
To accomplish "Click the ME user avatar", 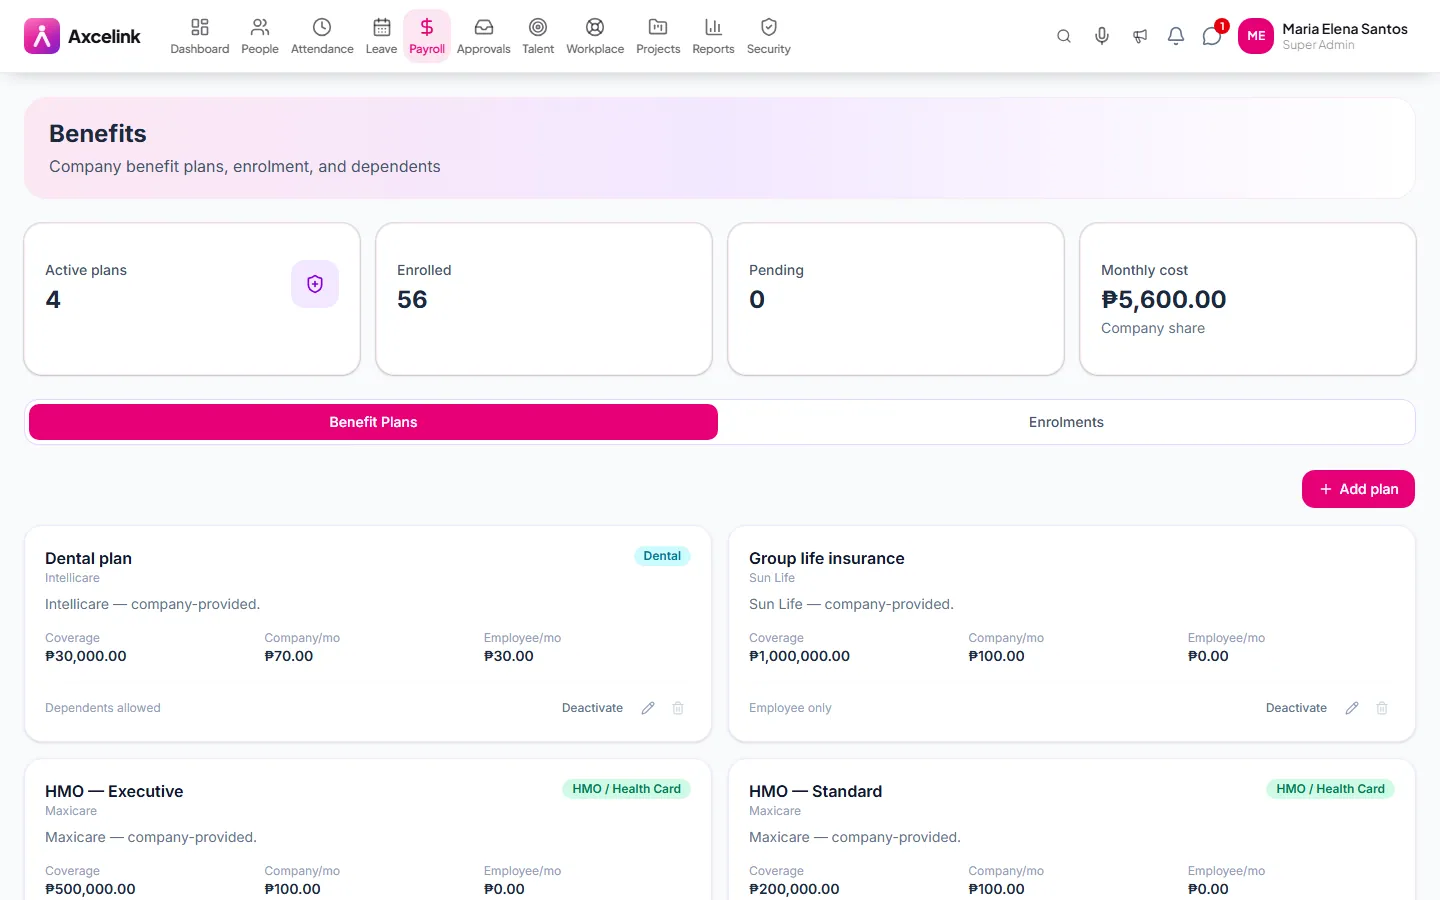I will pyautogui.click(x=1256, y=36).
